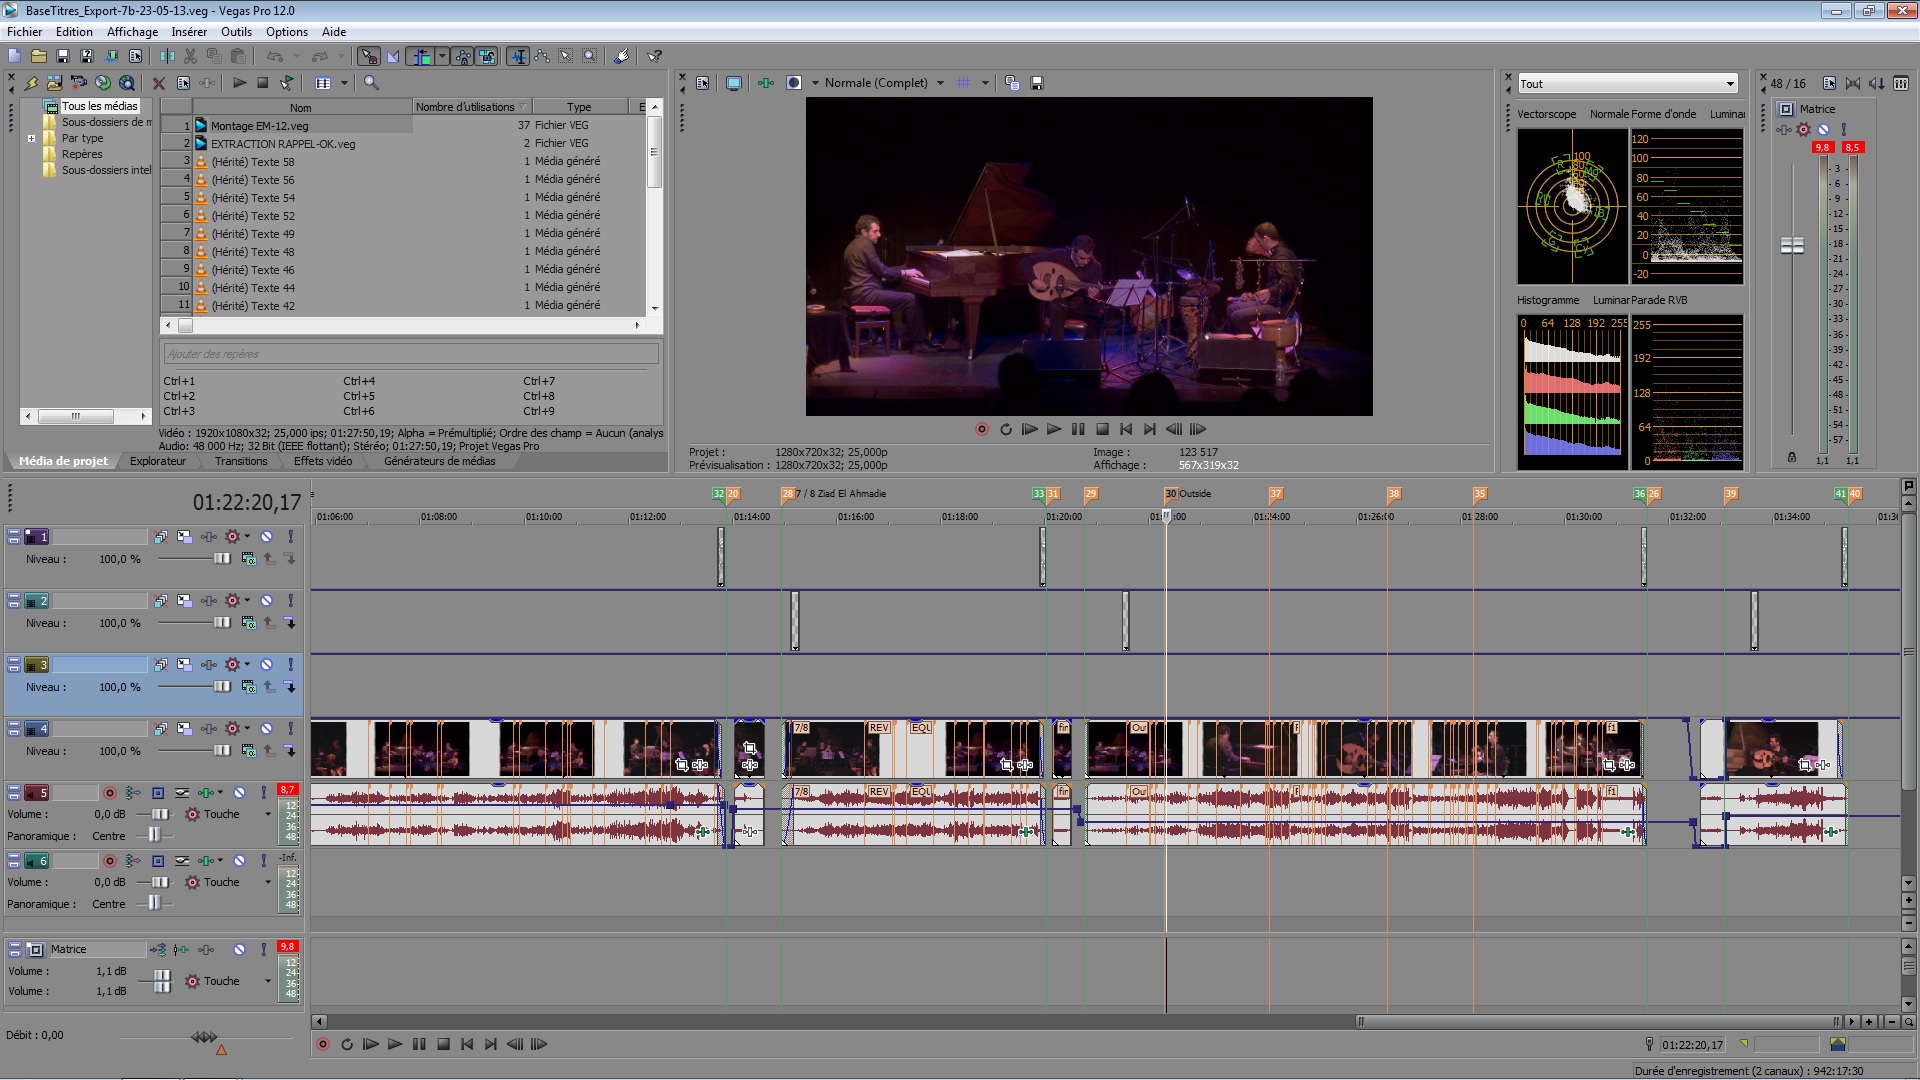Click the Matrice master fader in the mixer
The height and width of the screenshot is (1080, 1920).
[x=1792, y=245]
